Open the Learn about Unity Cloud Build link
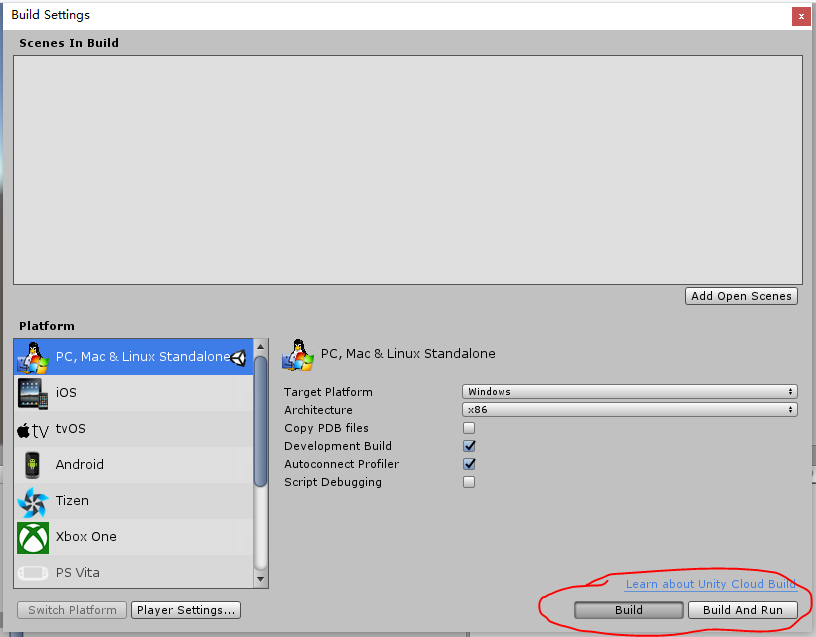Viewport: 816px width, 637px height. click(711, 584)
